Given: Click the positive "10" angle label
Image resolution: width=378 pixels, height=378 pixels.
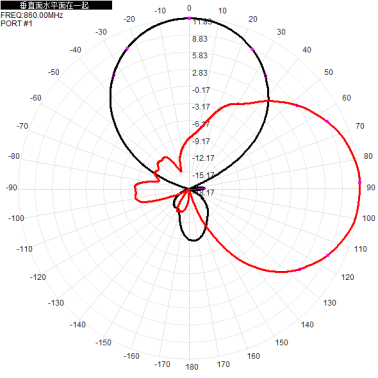Looking at the screenshot, I should click(x=222, y=11).
